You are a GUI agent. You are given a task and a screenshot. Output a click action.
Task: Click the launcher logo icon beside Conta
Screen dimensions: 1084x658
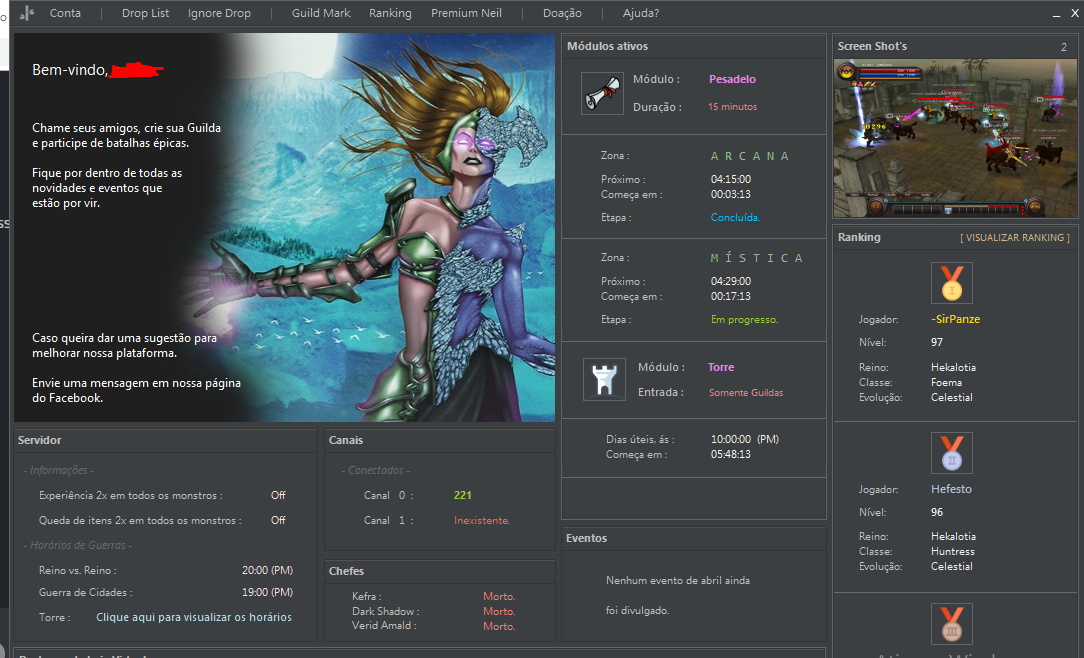coord(27,13)
